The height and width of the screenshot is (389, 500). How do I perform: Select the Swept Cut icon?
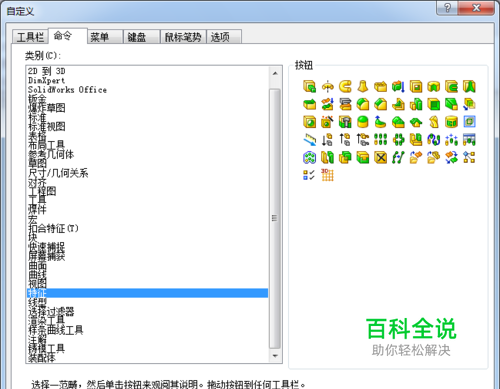(451, 87)
